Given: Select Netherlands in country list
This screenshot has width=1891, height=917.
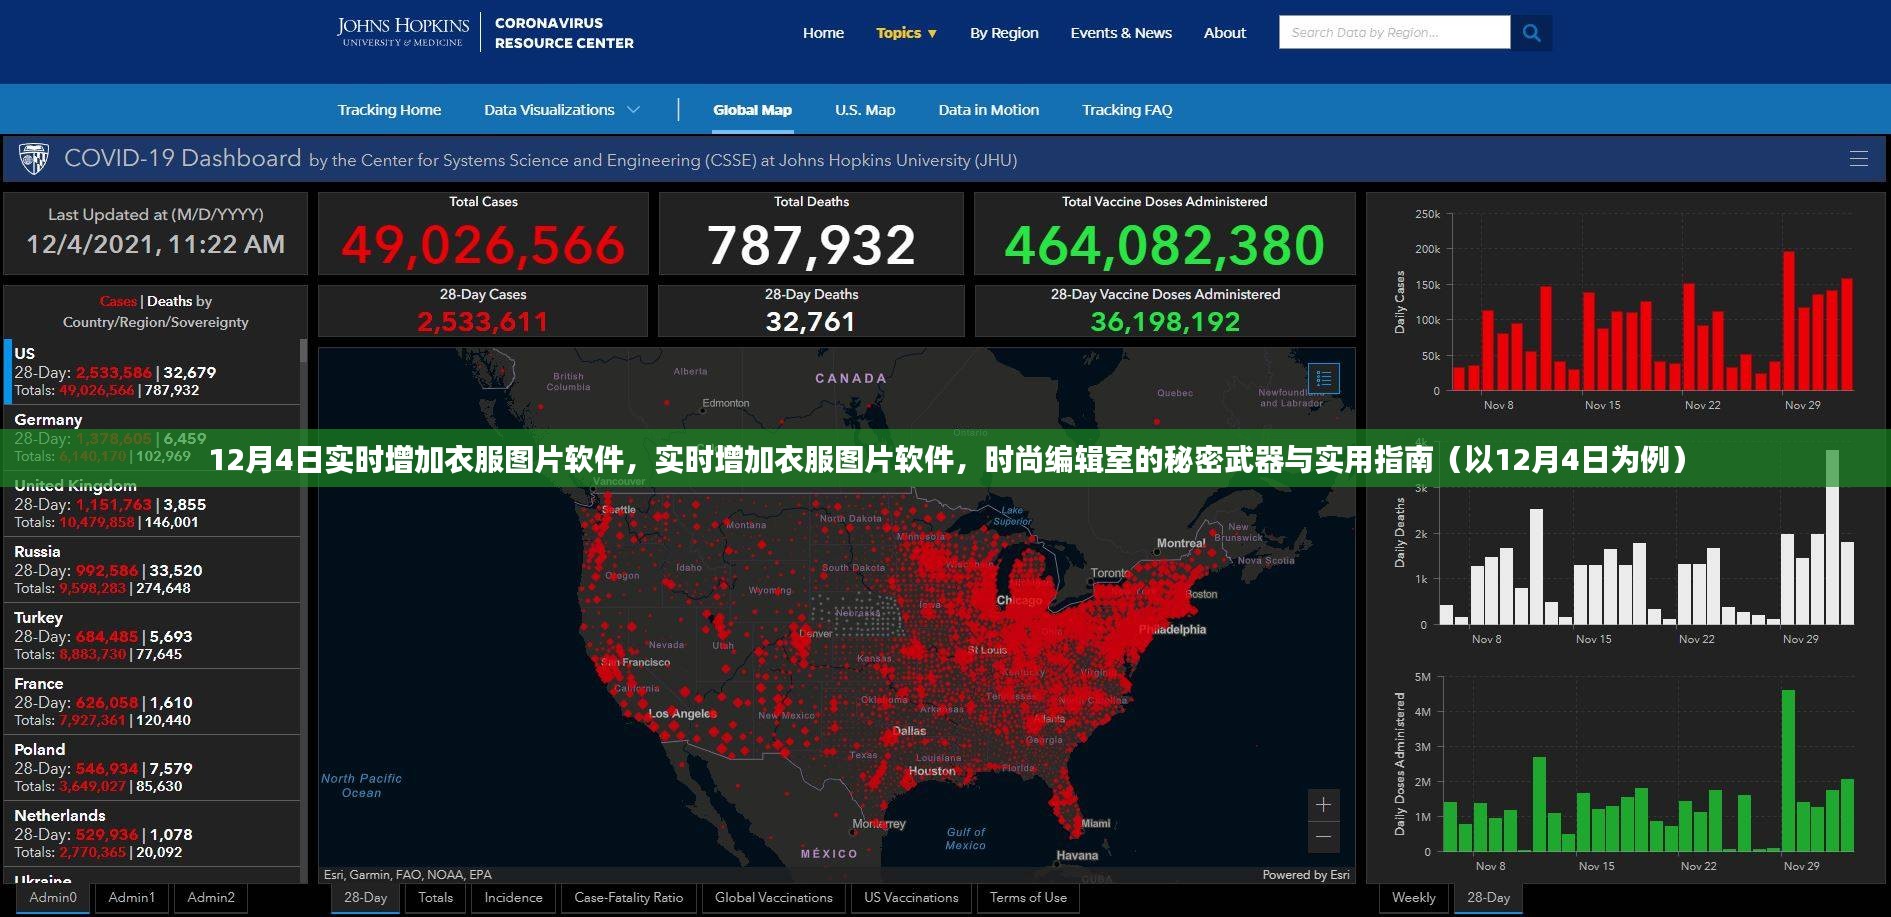Looking at the screenshot, I should 152,834.
